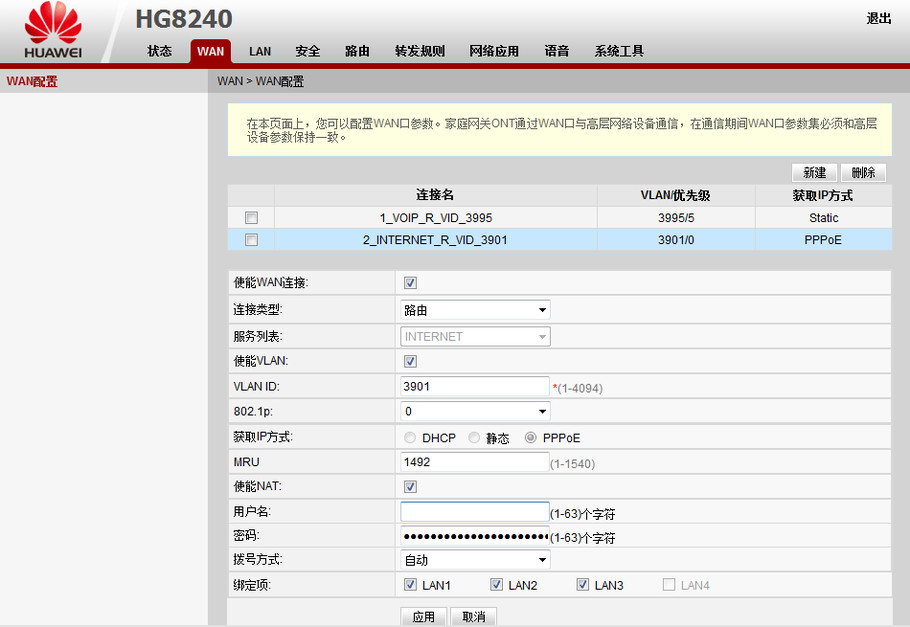
Task: Click the Huawei logo
Action: [x=53, y=30]
